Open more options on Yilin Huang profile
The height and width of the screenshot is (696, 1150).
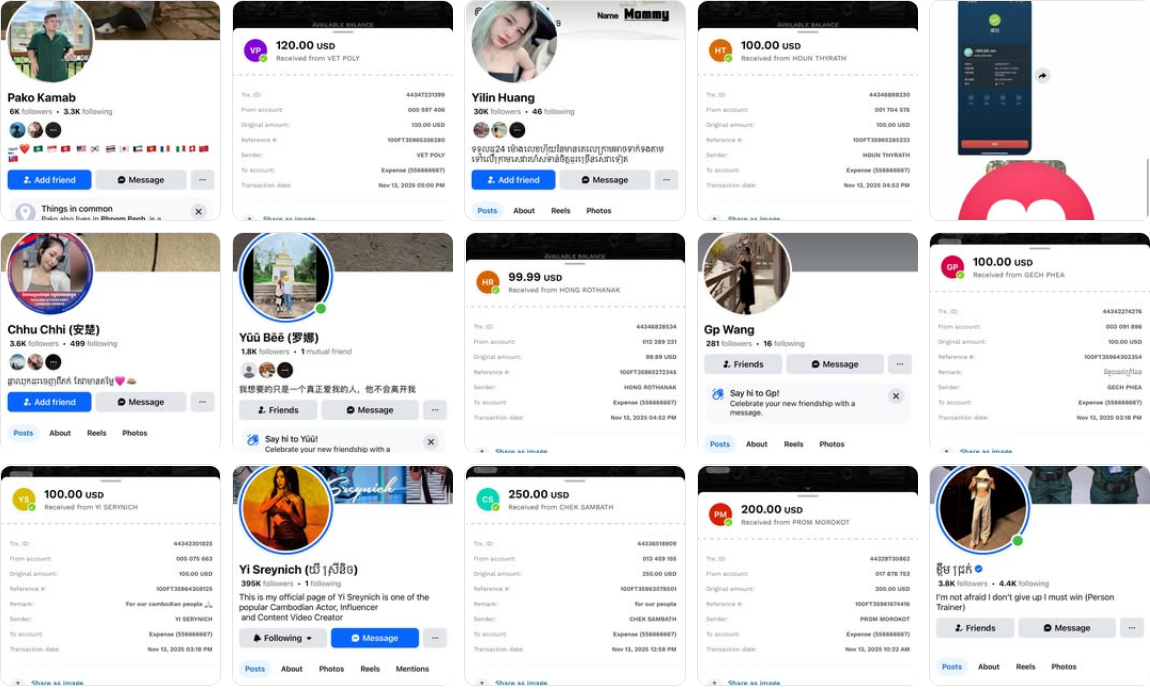pos(667,180)
